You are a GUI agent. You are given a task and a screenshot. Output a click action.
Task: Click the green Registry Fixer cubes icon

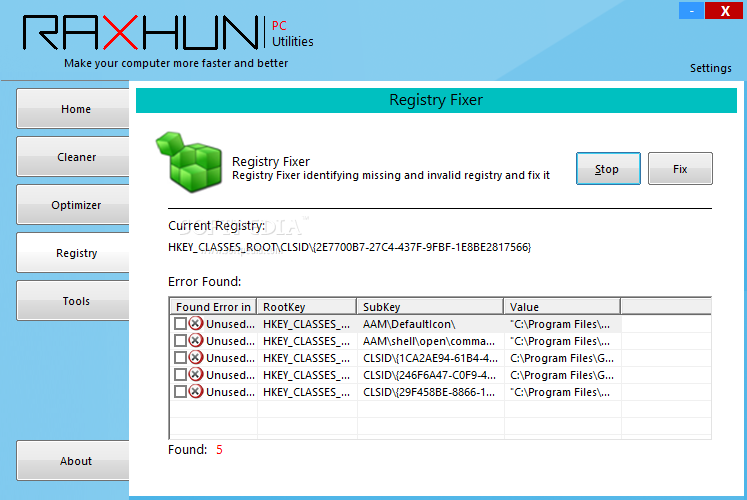click(x=190, y=162)
